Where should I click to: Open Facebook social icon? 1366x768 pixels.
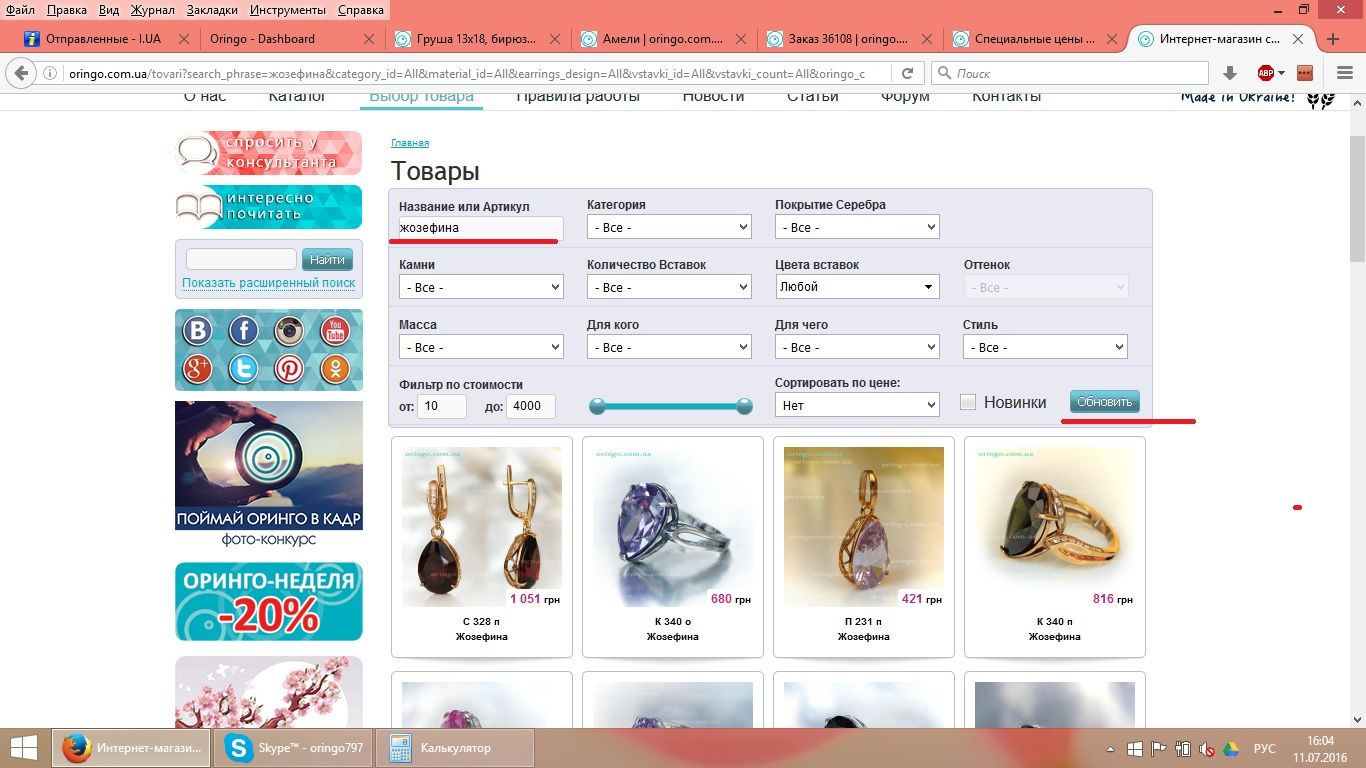click(x=244, y=330)
